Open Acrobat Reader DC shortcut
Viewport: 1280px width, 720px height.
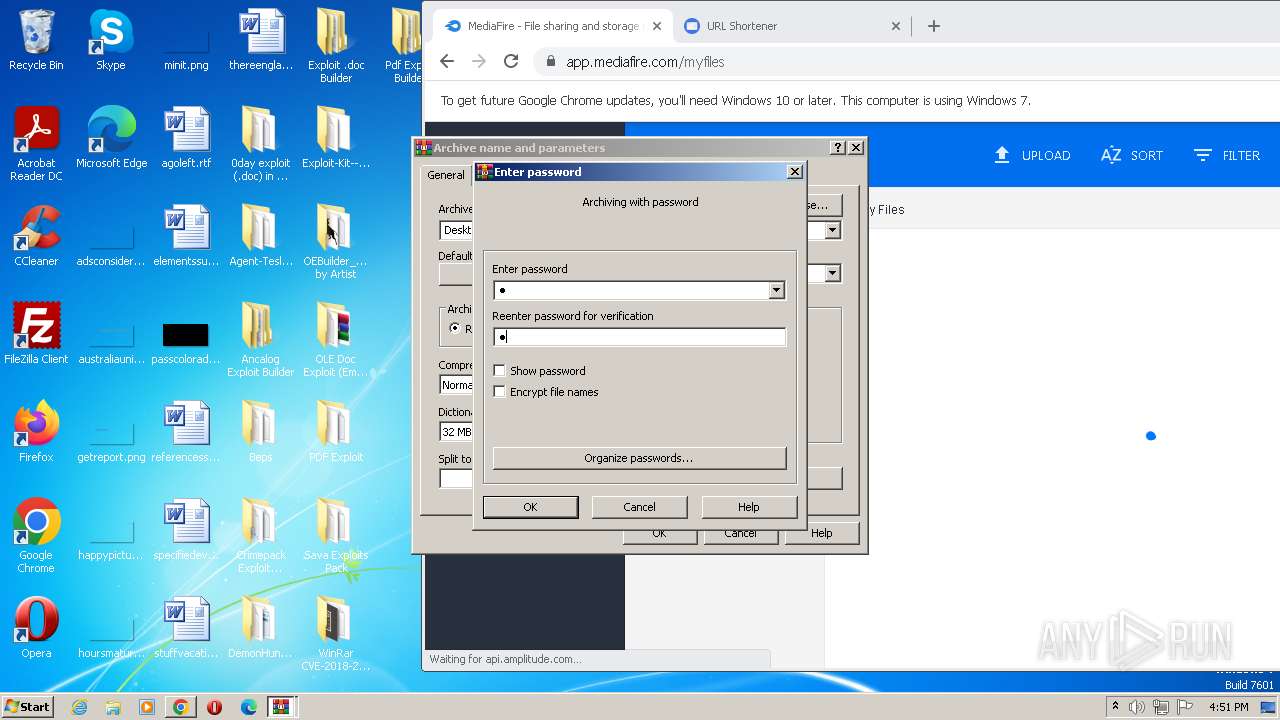pos(36,143)
